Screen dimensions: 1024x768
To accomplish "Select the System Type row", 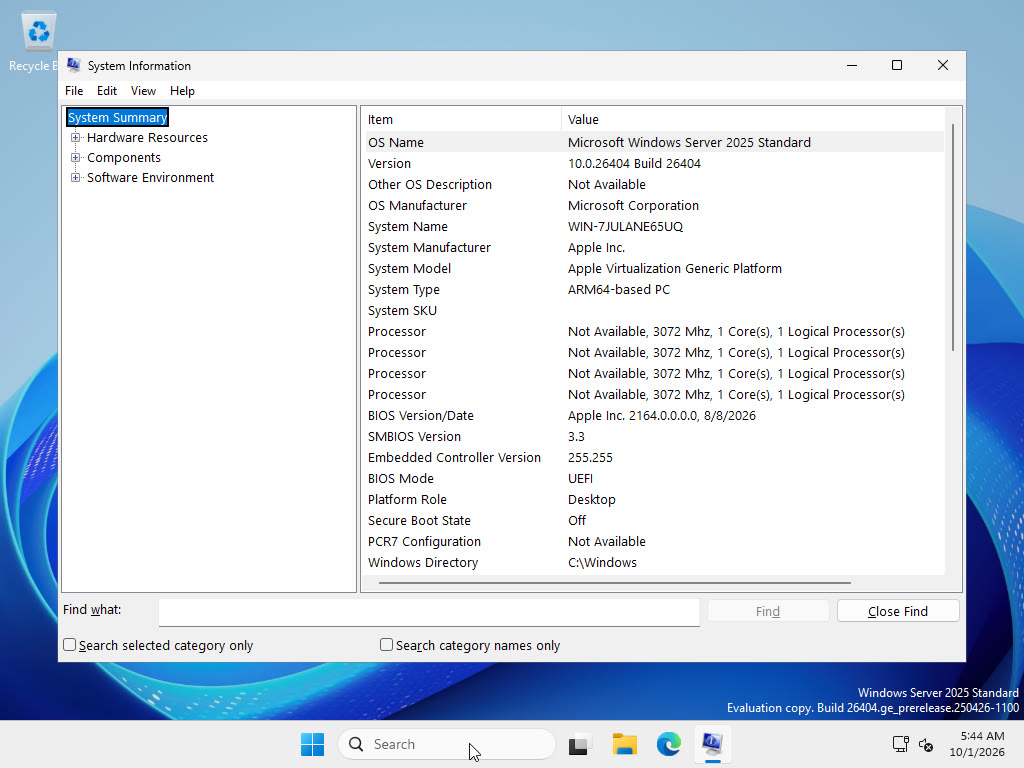I will point(654,289).
